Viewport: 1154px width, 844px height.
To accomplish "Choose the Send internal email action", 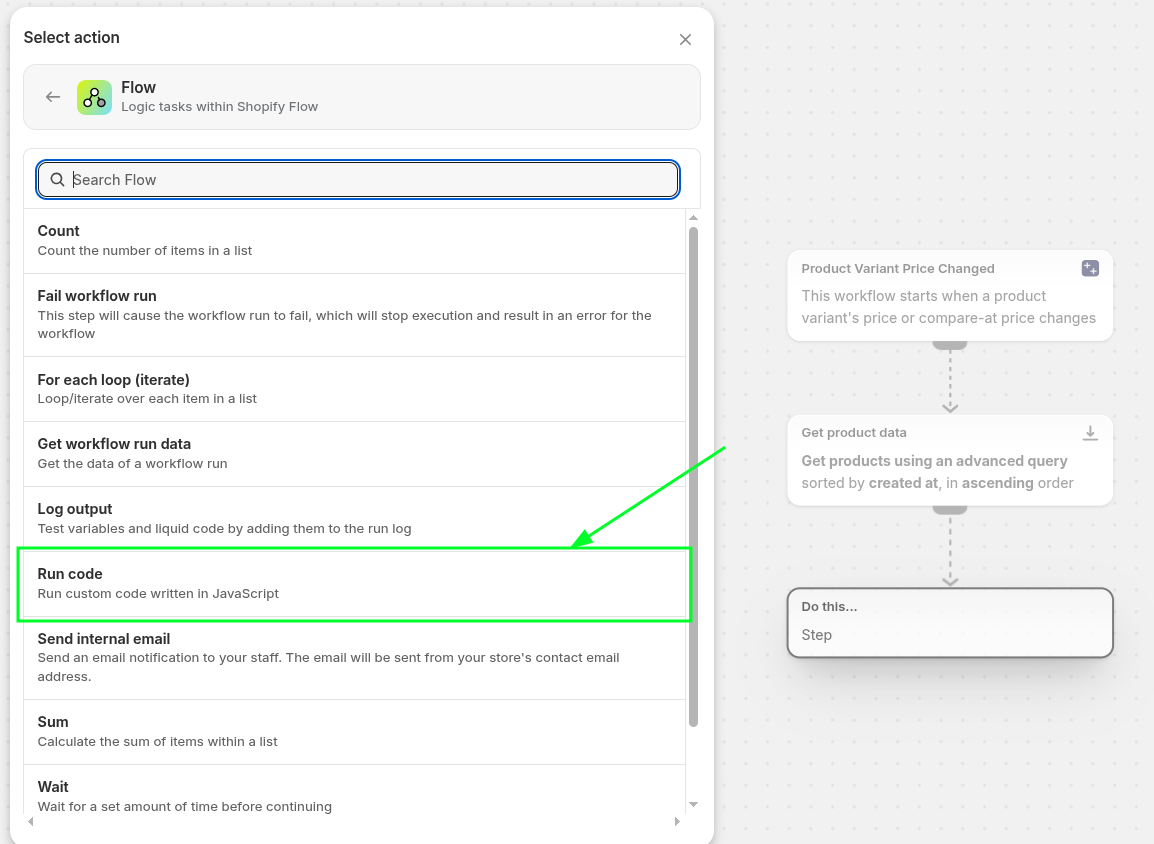I will (354, 656).
